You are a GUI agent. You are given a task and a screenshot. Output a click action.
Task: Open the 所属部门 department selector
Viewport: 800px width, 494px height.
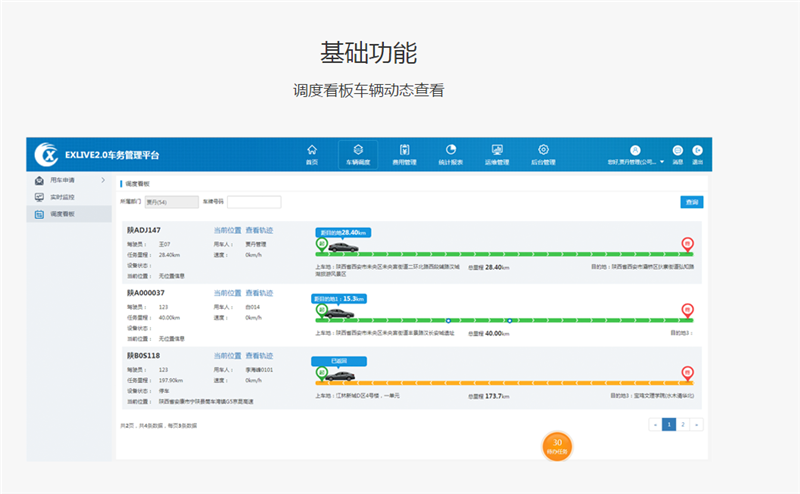[169, 202]
